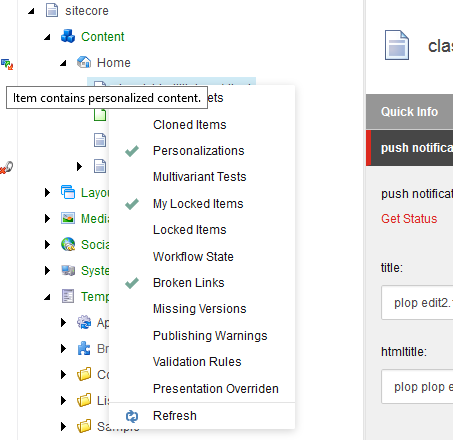The width and height of the screenshot is (453, 440).
Task: Click into the title input field
Action: pyautogui.click(x=417, y=303)
